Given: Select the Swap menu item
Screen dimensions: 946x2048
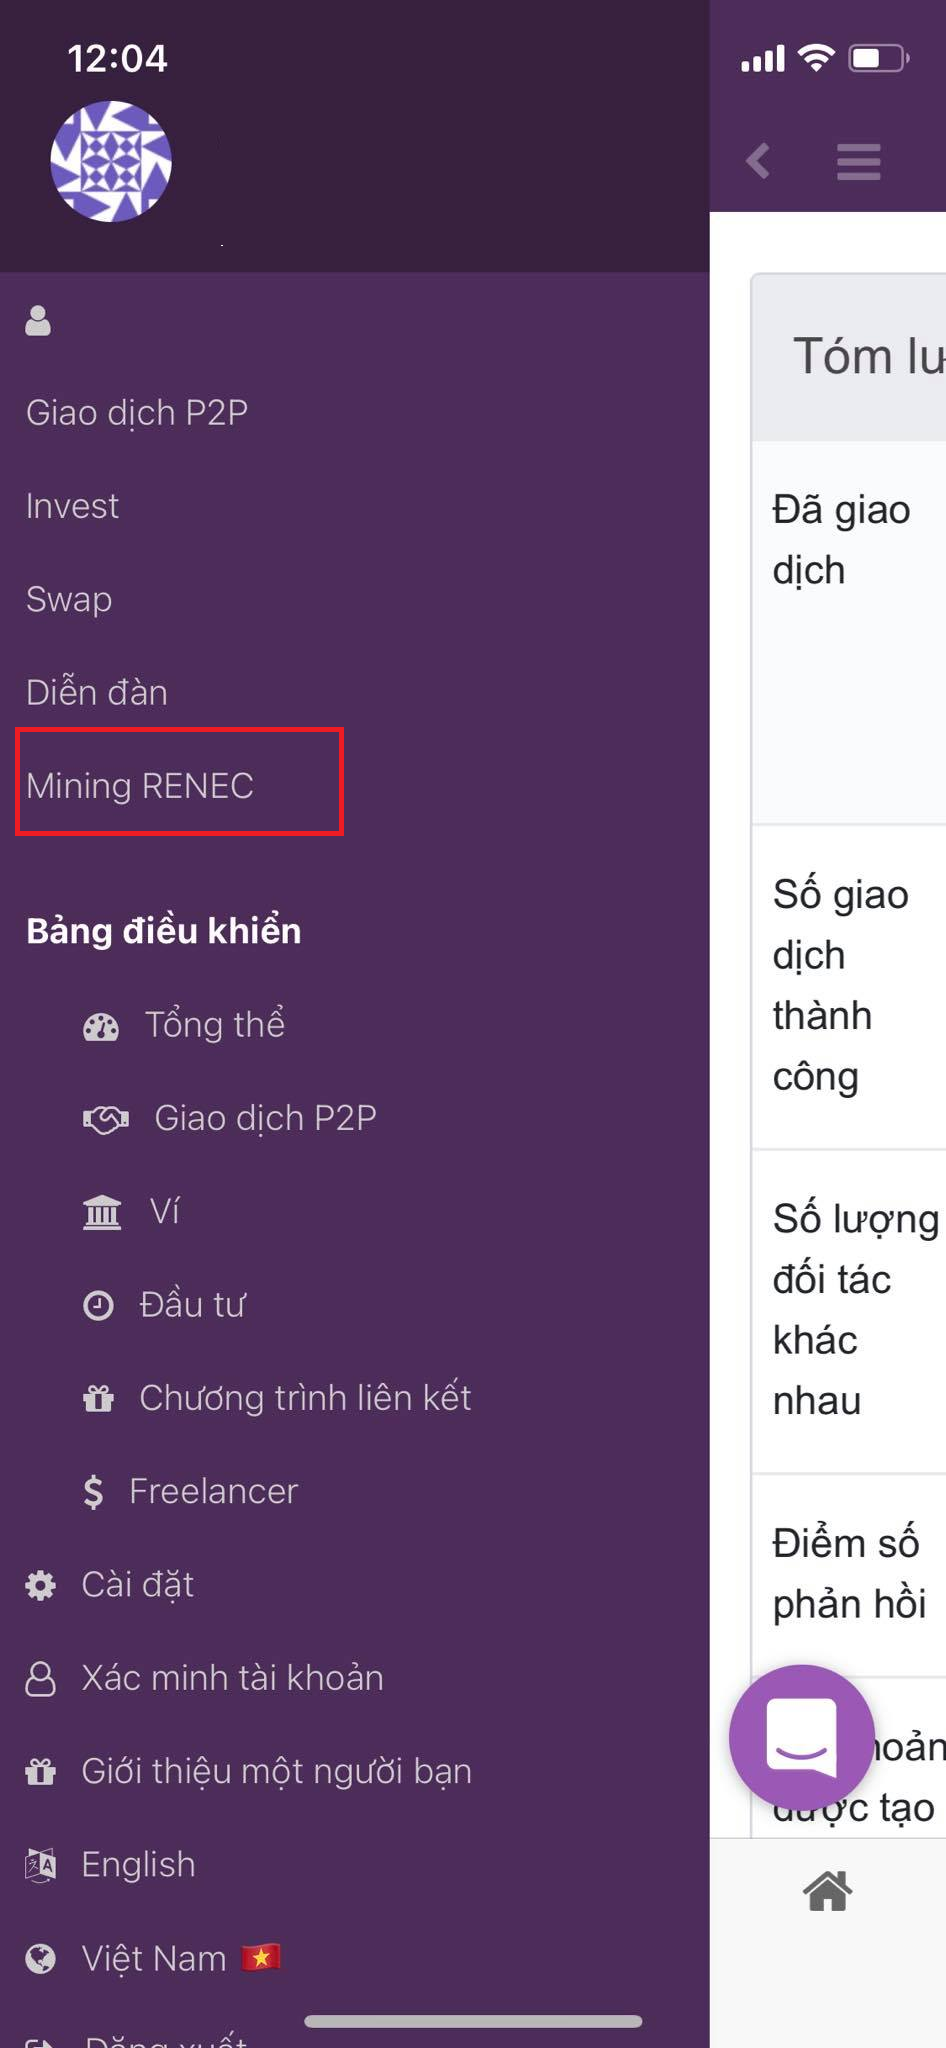Looking at the screenshot, I should tap(68, 599).
